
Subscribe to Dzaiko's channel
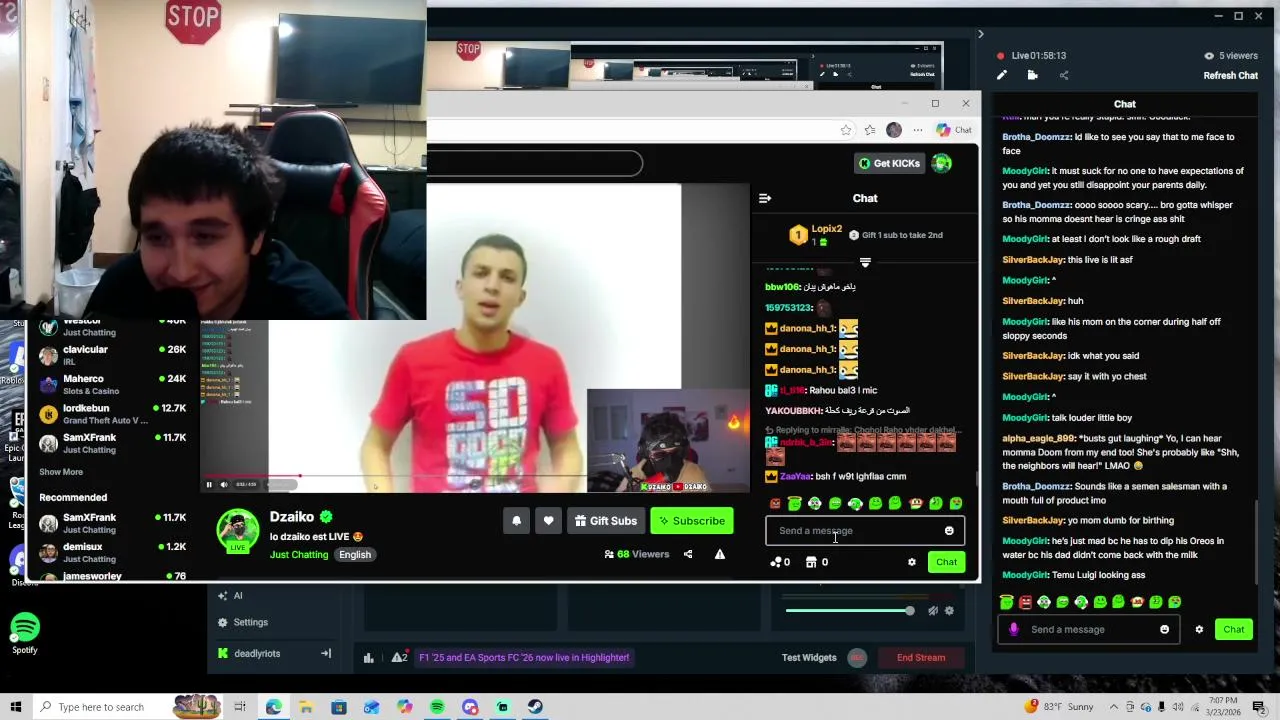pos(691,521)
